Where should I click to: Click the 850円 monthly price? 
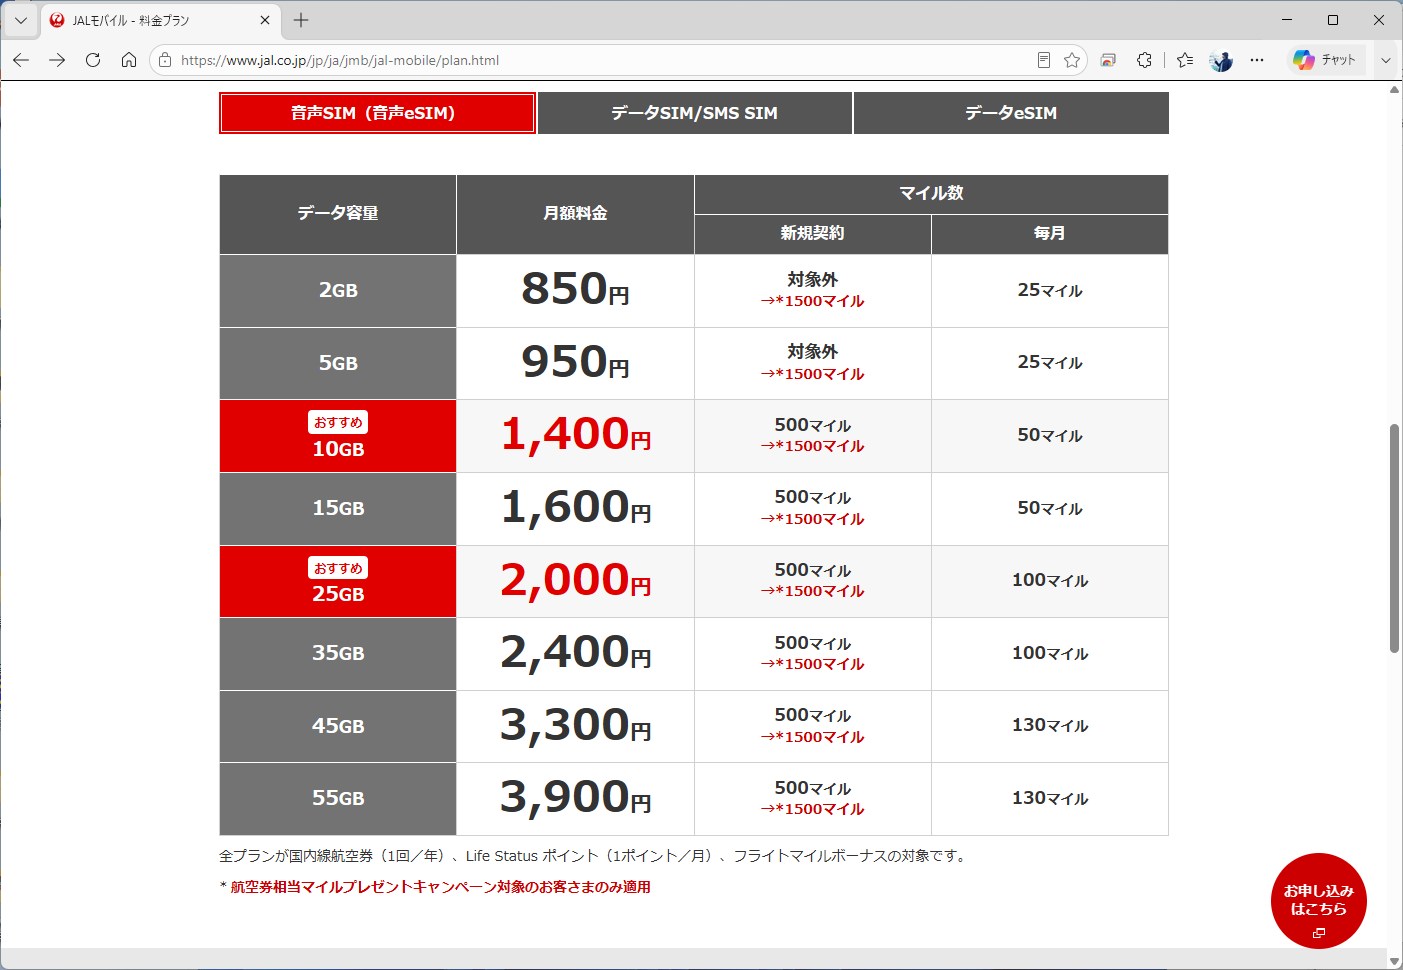pos(575,289)
